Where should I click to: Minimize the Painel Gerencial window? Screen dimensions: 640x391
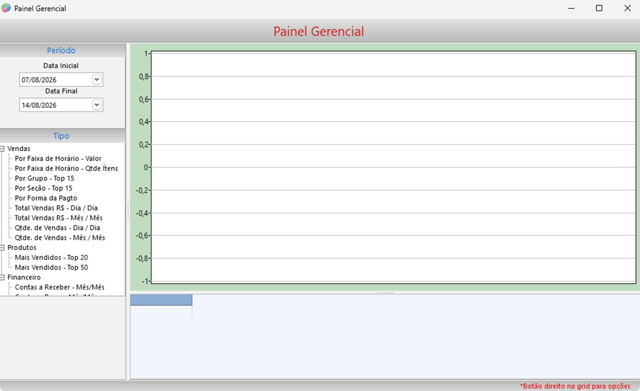coord(571,8)
